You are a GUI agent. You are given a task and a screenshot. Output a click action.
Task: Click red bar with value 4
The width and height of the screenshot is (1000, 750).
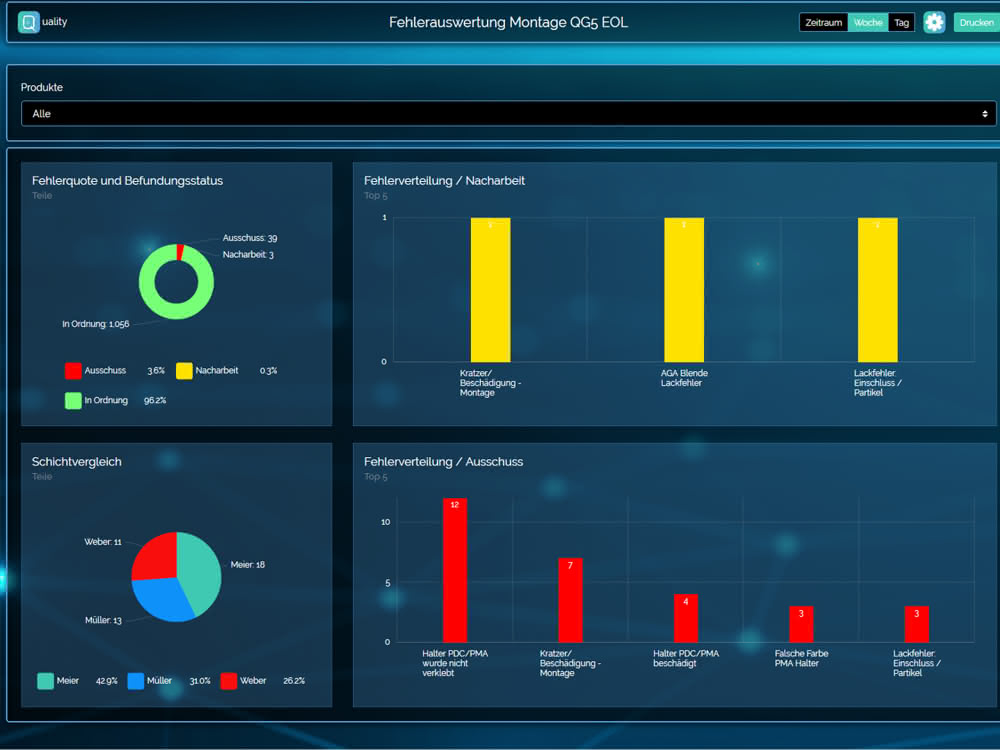[x=686, y=618]
